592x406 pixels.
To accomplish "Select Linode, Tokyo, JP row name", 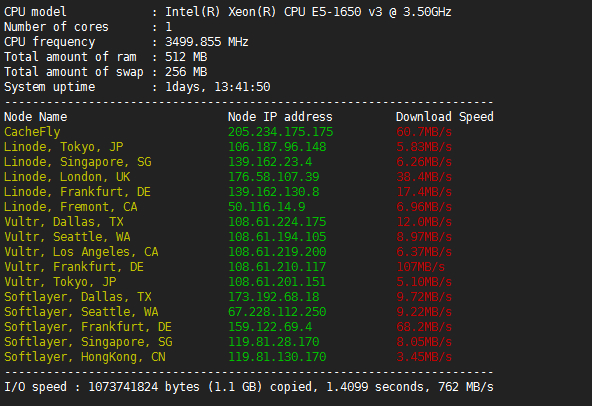I will coord(63,147).
